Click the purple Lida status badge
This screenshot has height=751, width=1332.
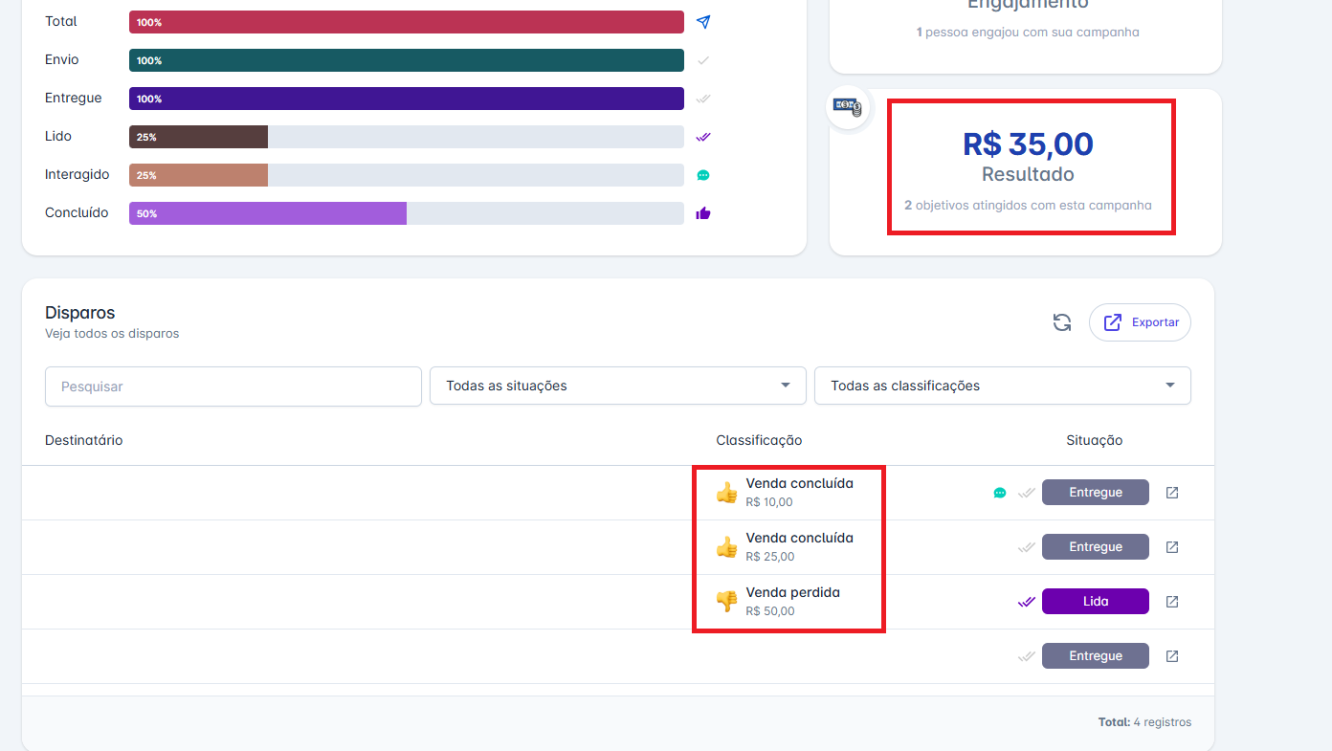(1095, 602)
